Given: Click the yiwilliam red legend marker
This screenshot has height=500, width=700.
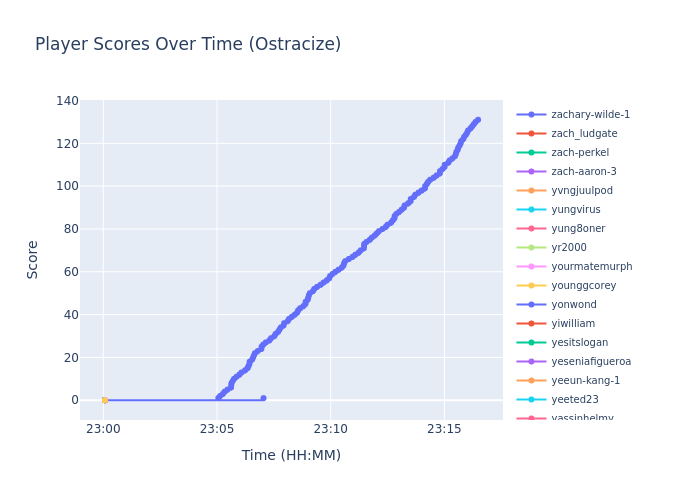Looking at the screenshot, I should tap(531, 324).
